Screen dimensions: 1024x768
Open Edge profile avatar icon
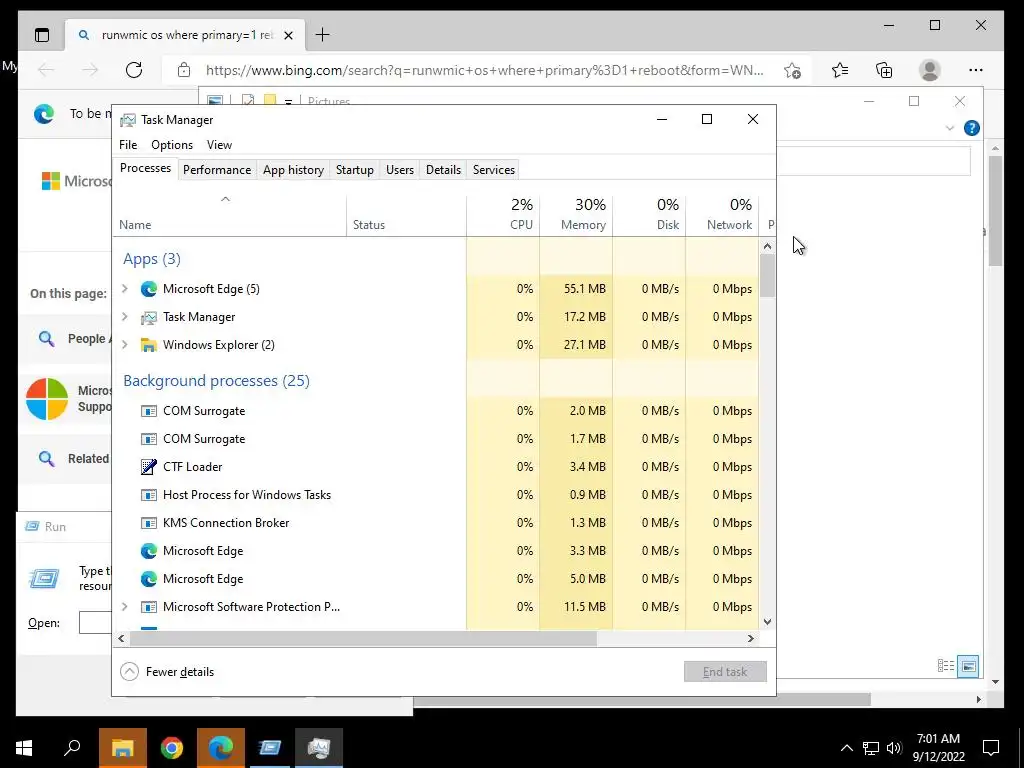[x=929, y=70]
